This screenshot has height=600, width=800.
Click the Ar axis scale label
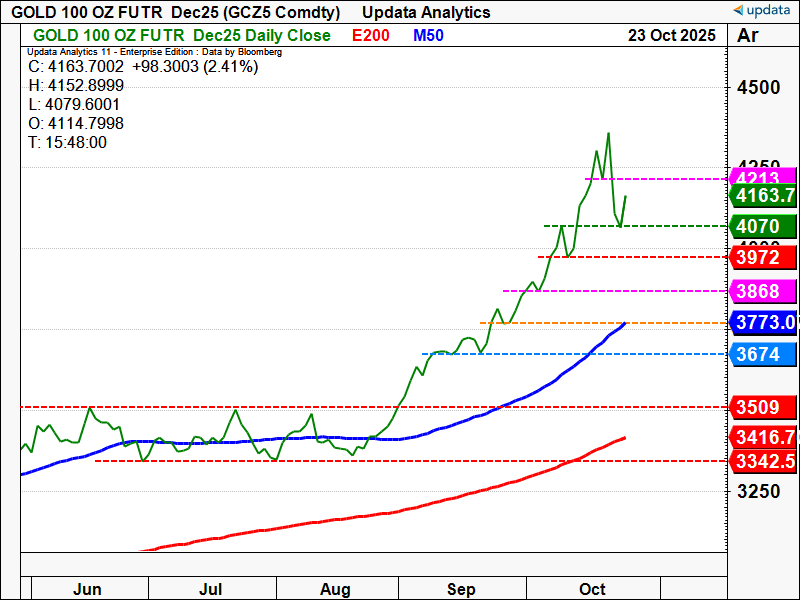746,35
